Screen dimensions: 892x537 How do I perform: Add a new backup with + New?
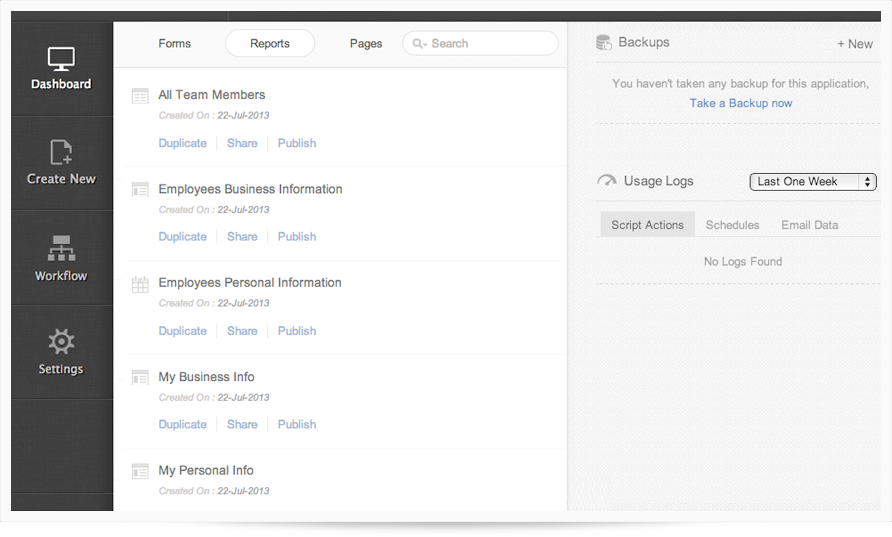coord(854,44)
